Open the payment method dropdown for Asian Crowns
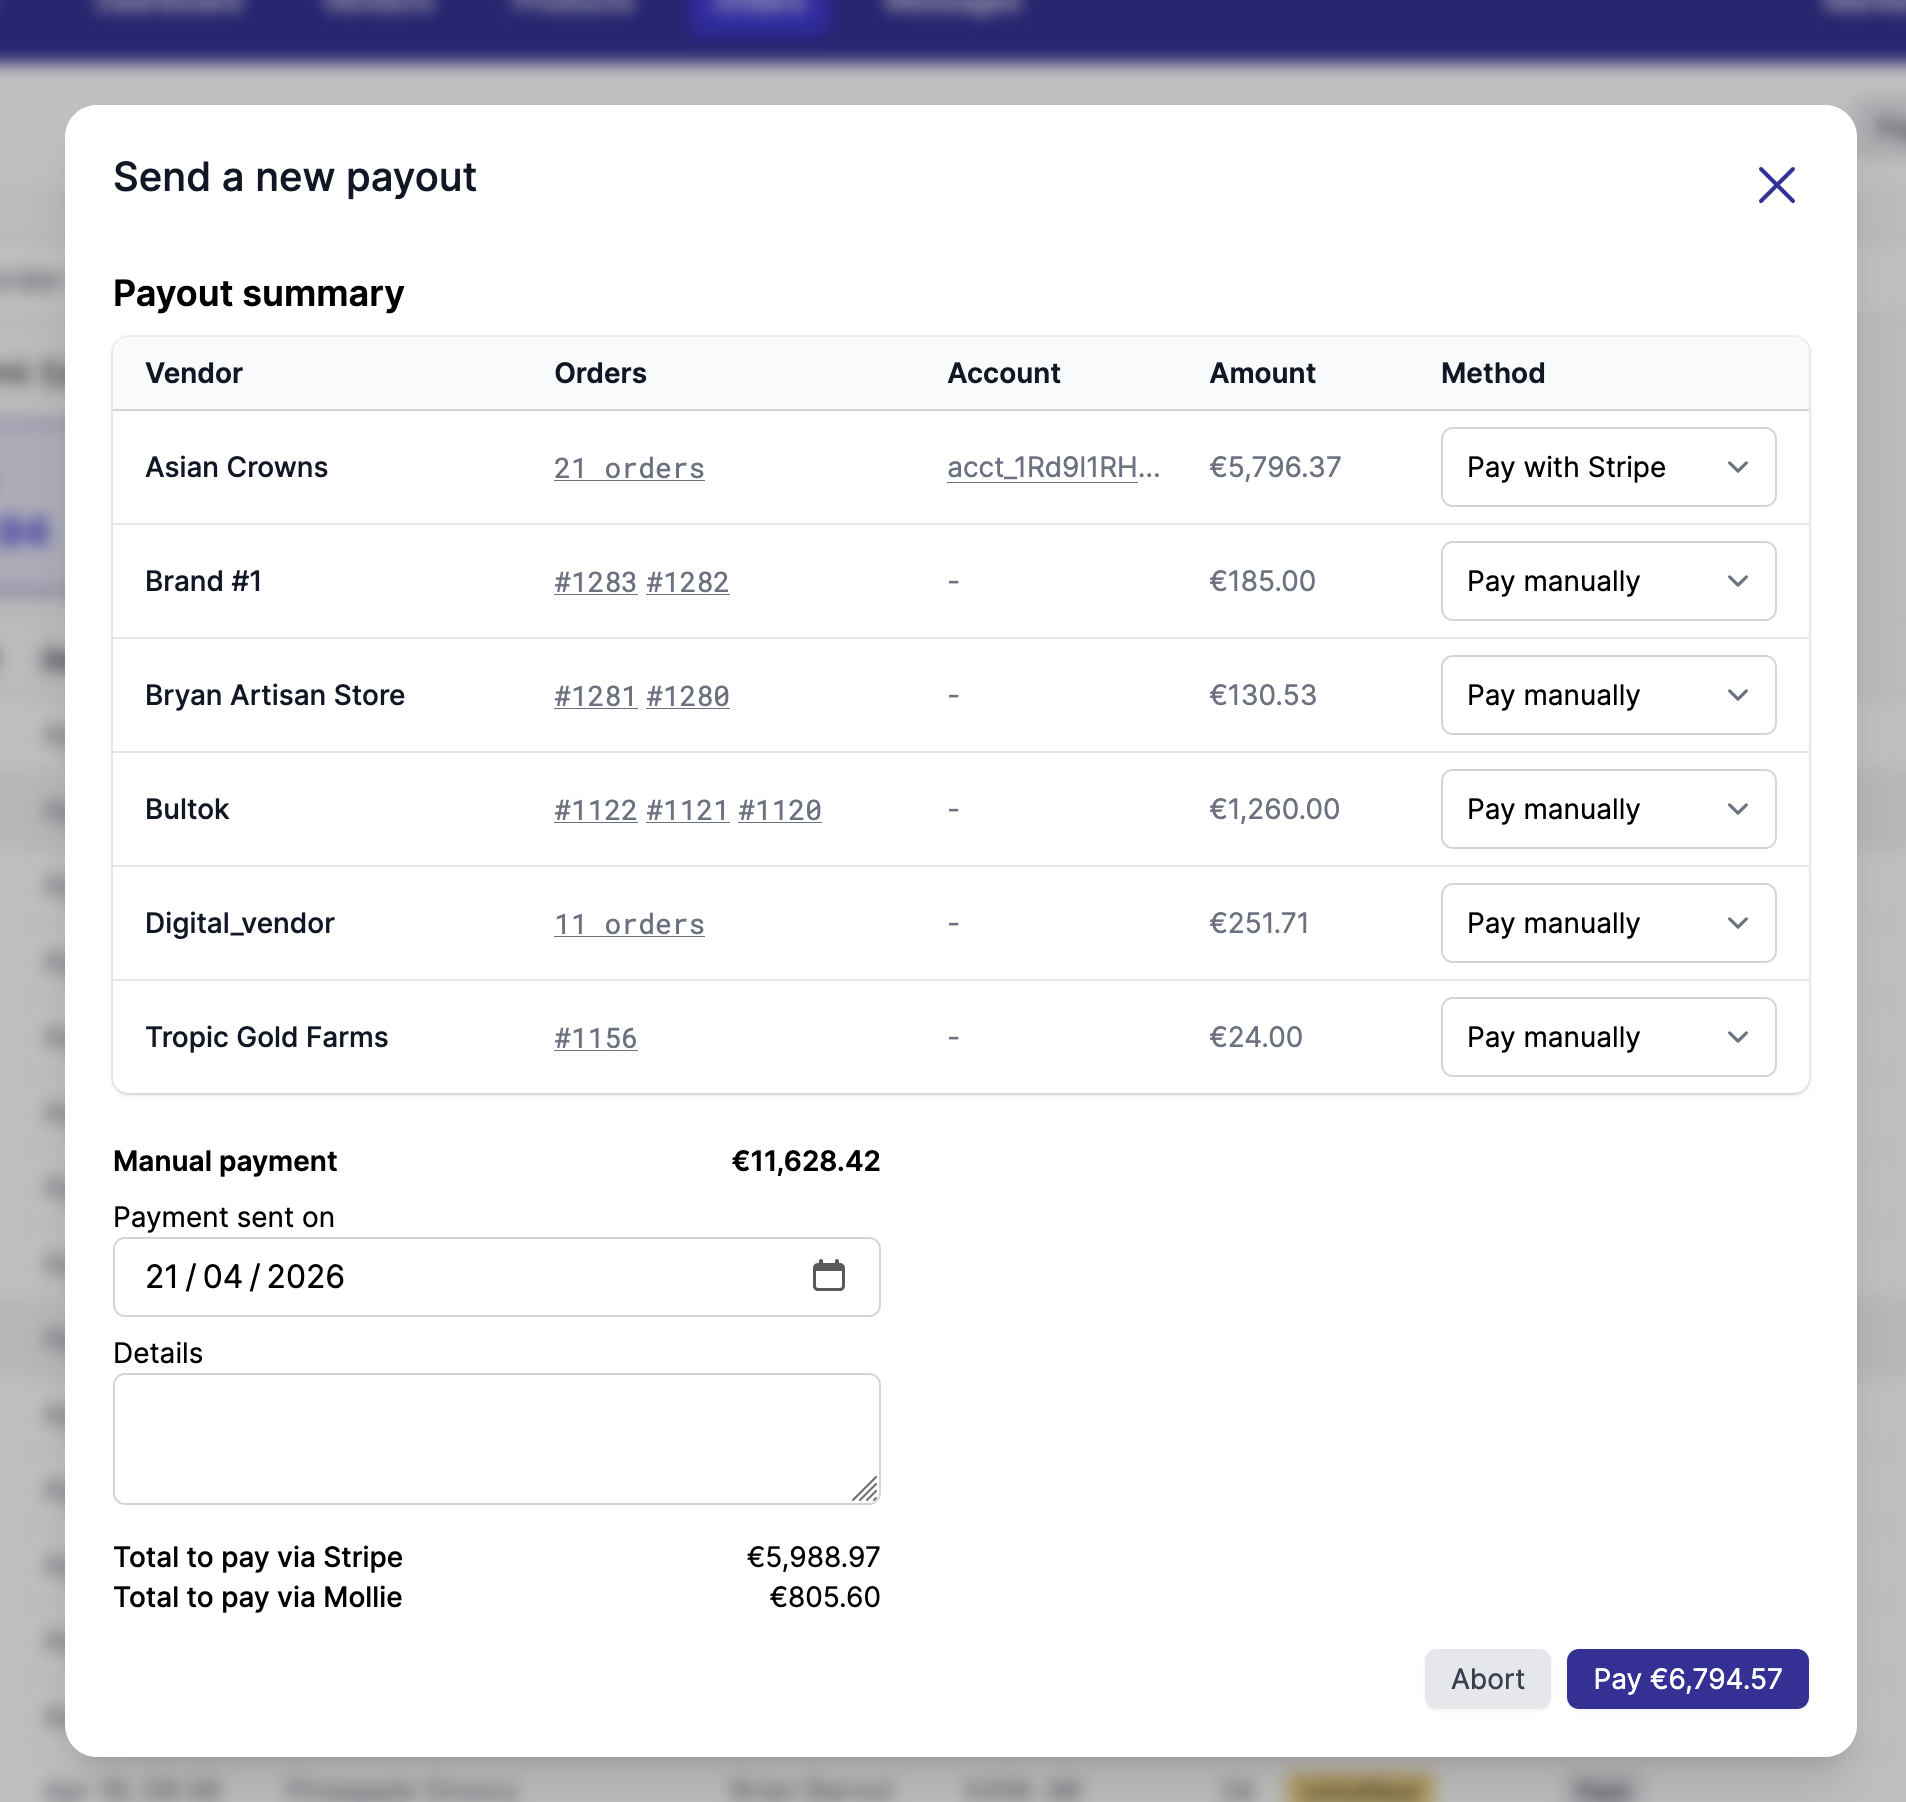 tap(1606, 467)
